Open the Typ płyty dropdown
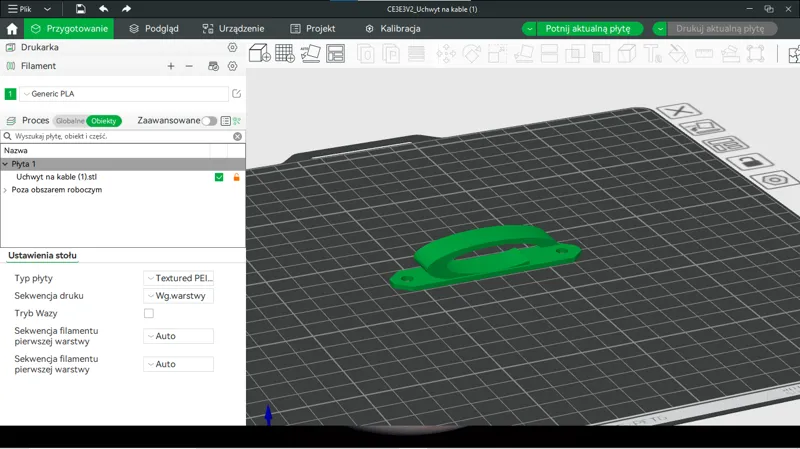The width and height of the screenshot is (800, 449). click(178, 278)
